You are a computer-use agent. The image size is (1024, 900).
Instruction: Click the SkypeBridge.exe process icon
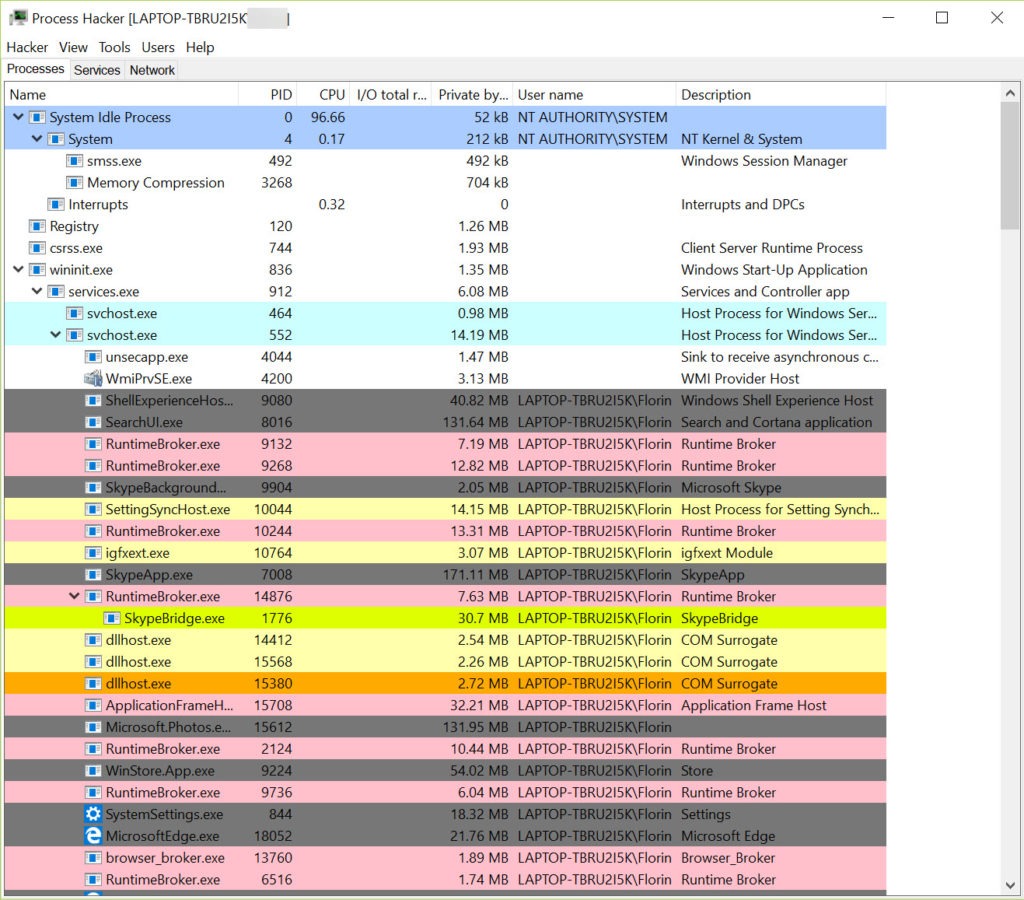(x=112, y=619)
